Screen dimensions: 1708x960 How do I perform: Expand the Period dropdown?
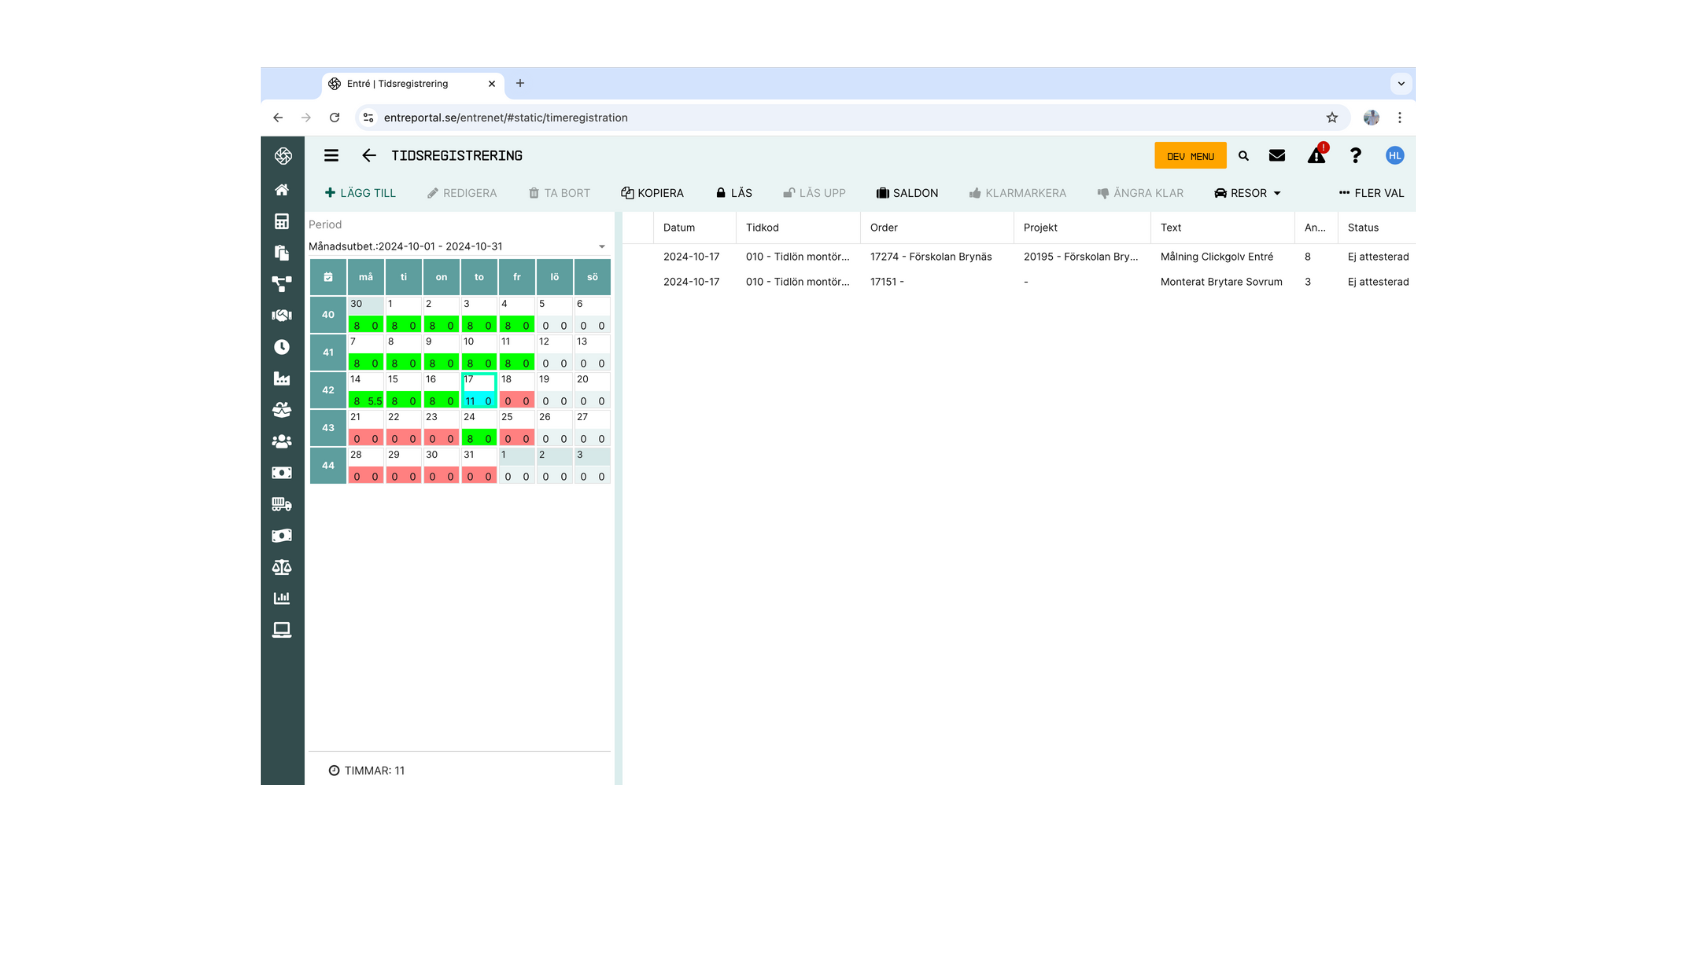601,247
